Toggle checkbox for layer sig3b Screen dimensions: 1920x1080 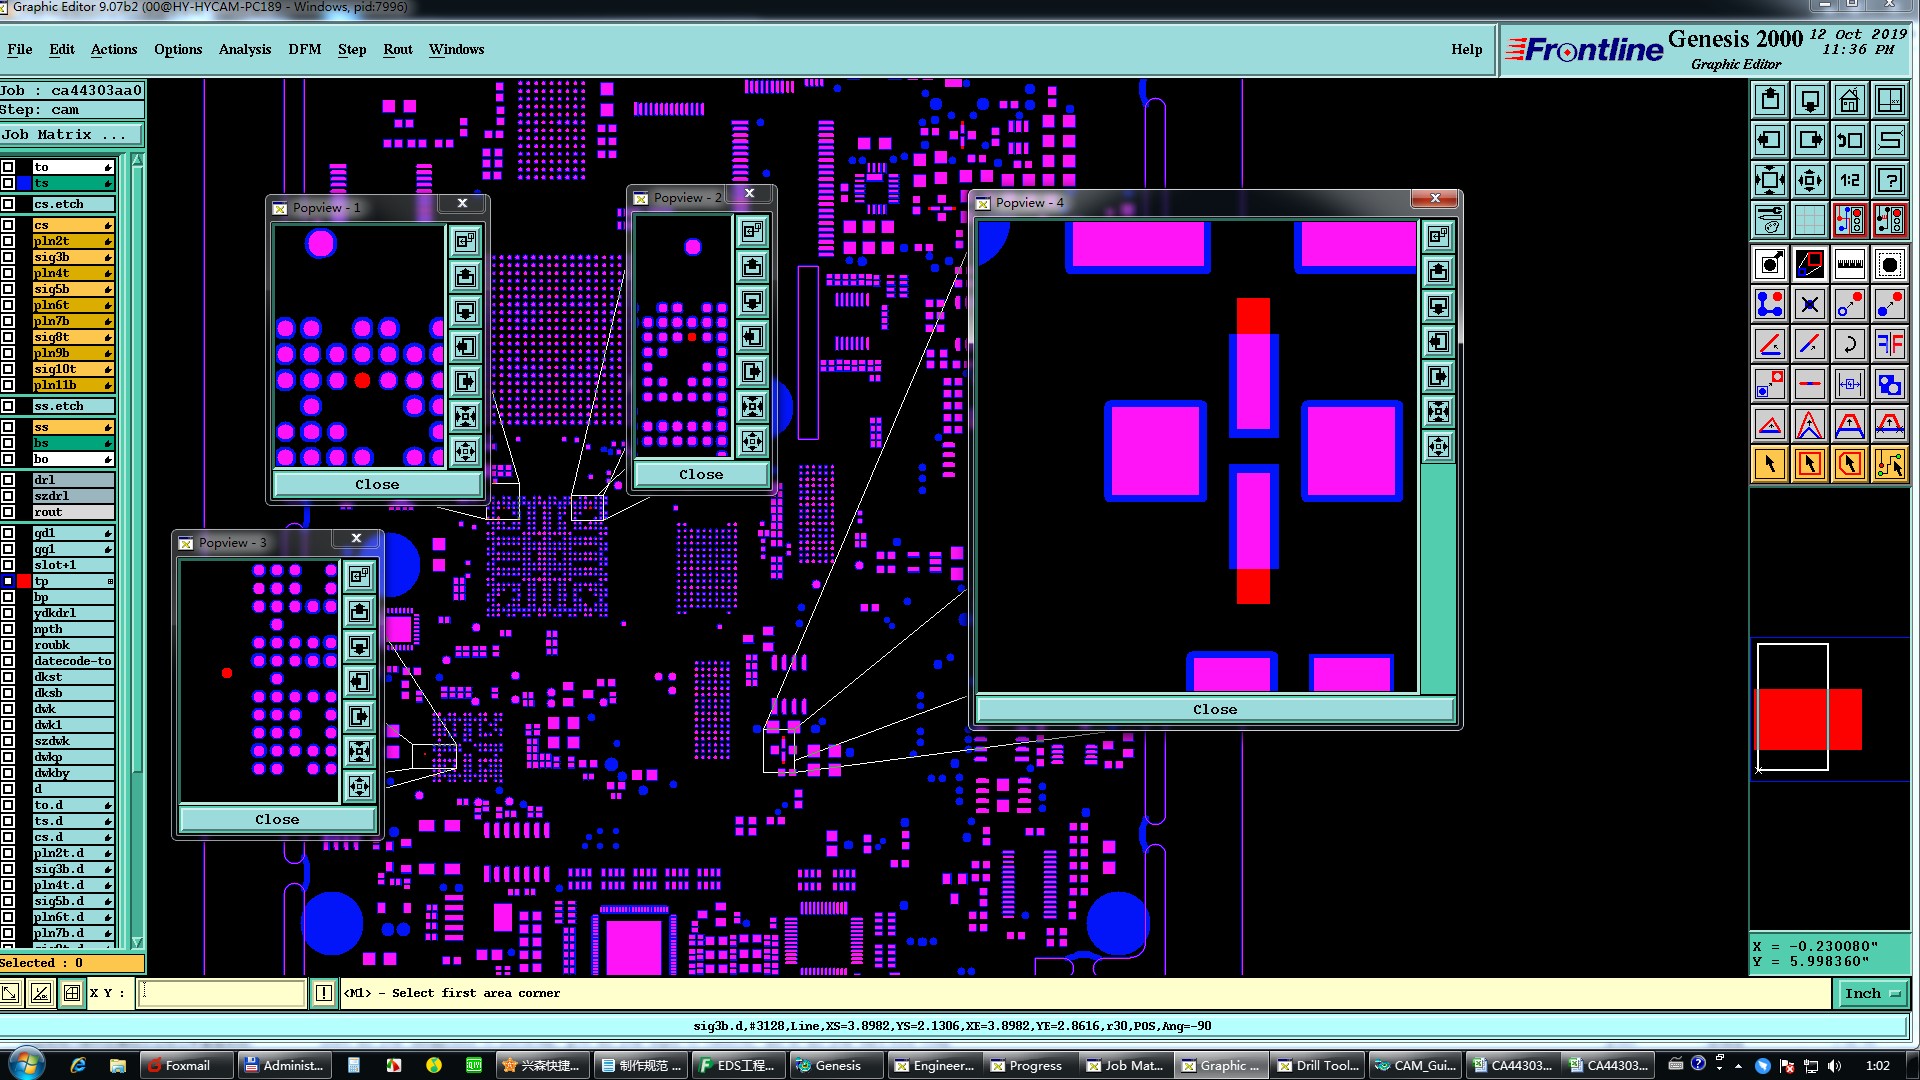(8, 257)
